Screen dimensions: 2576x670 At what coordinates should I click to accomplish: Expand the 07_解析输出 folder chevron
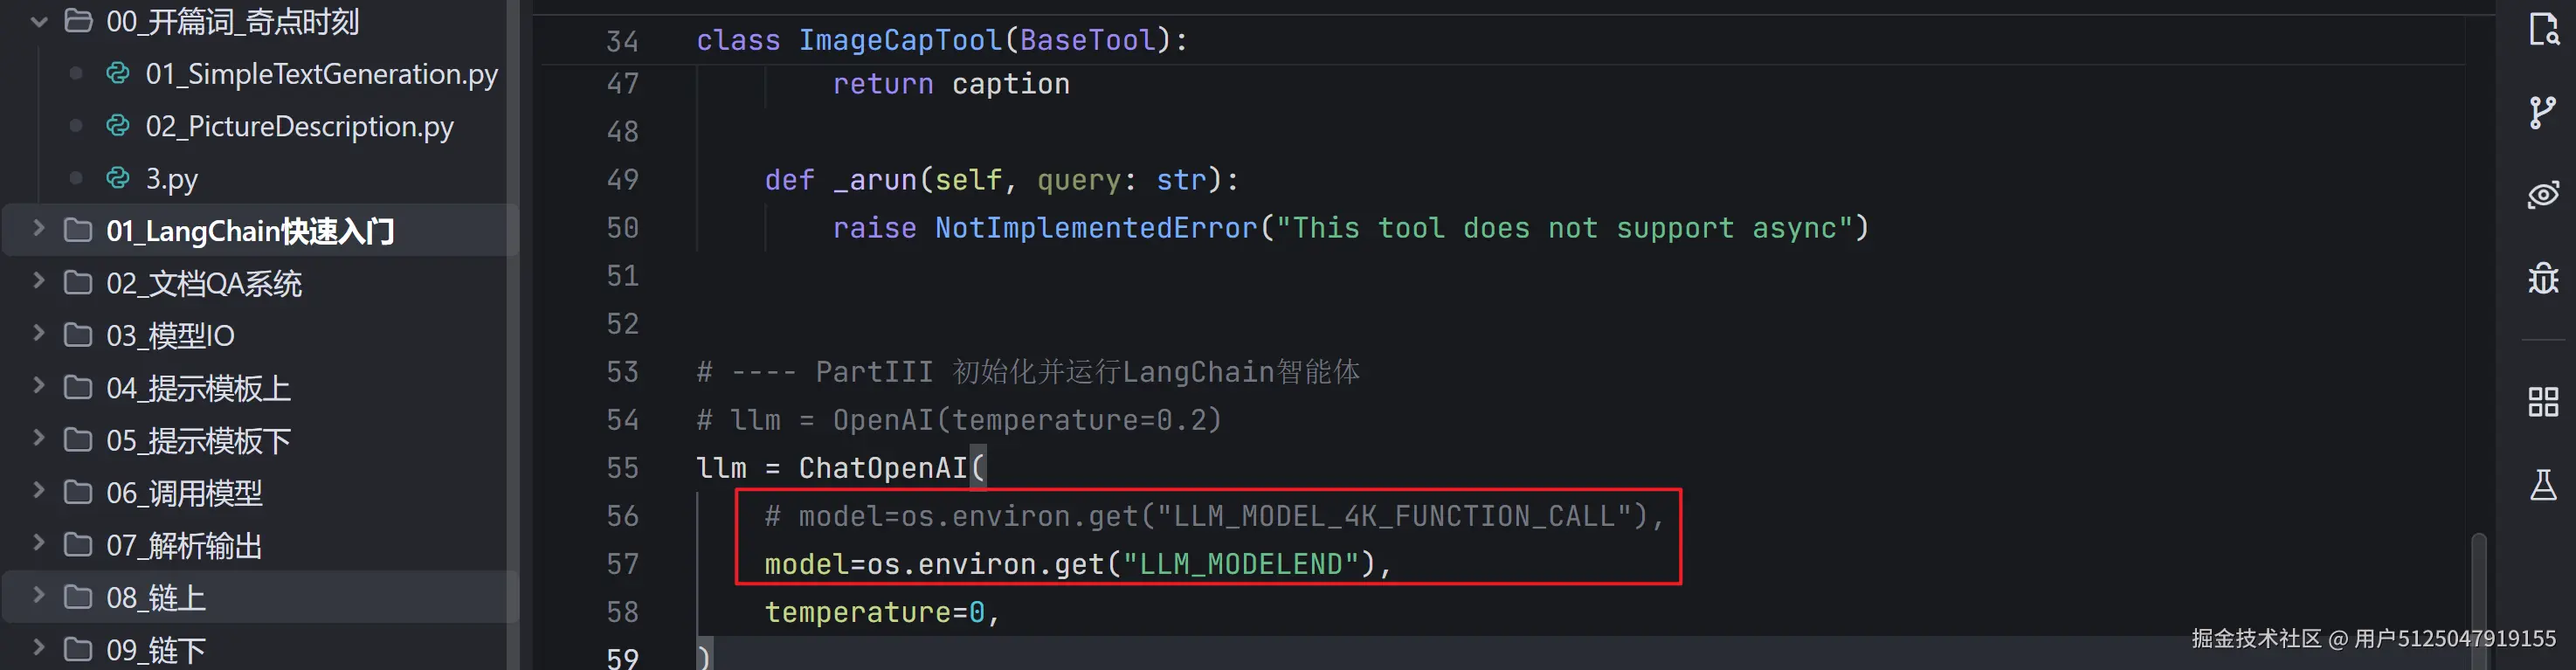(x=39, y=543)
